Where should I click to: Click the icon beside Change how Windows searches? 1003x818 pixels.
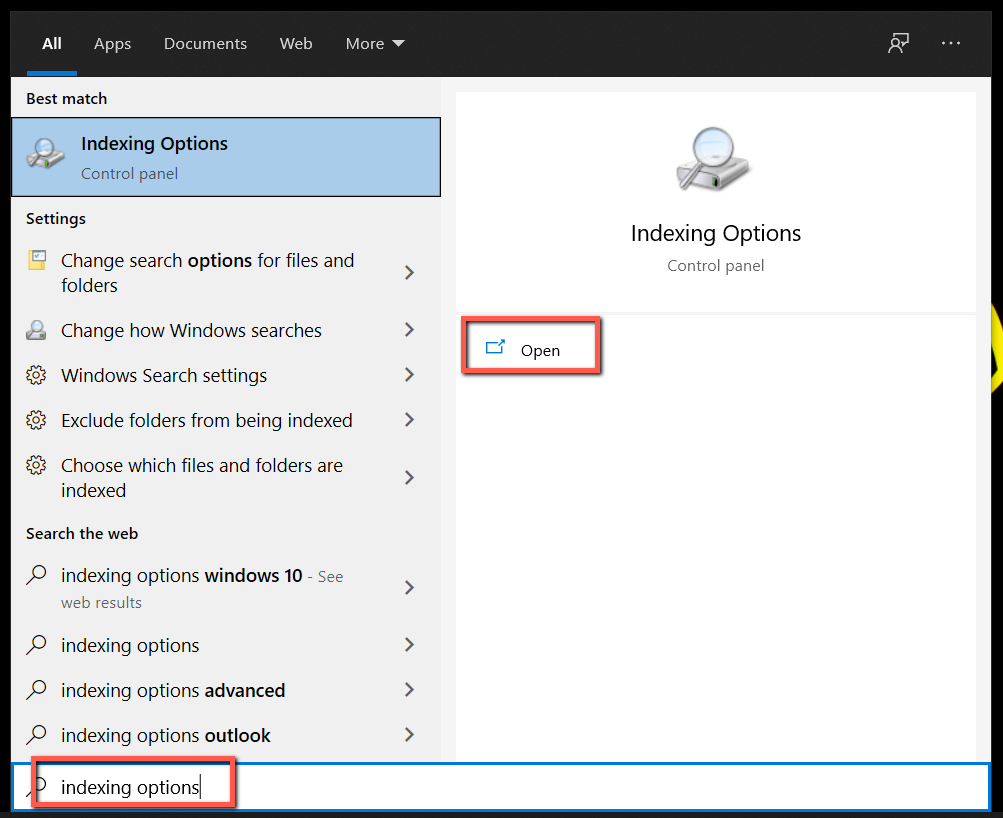36,330
